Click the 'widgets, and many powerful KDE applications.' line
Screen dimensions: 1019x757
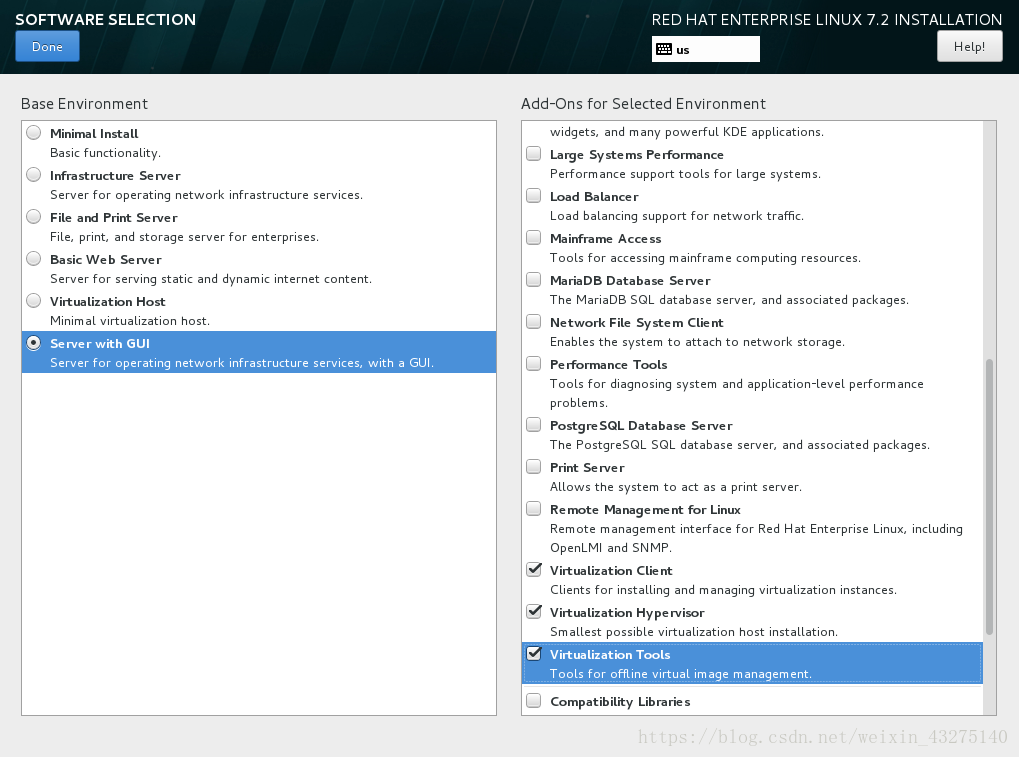(x=687, y=132)
